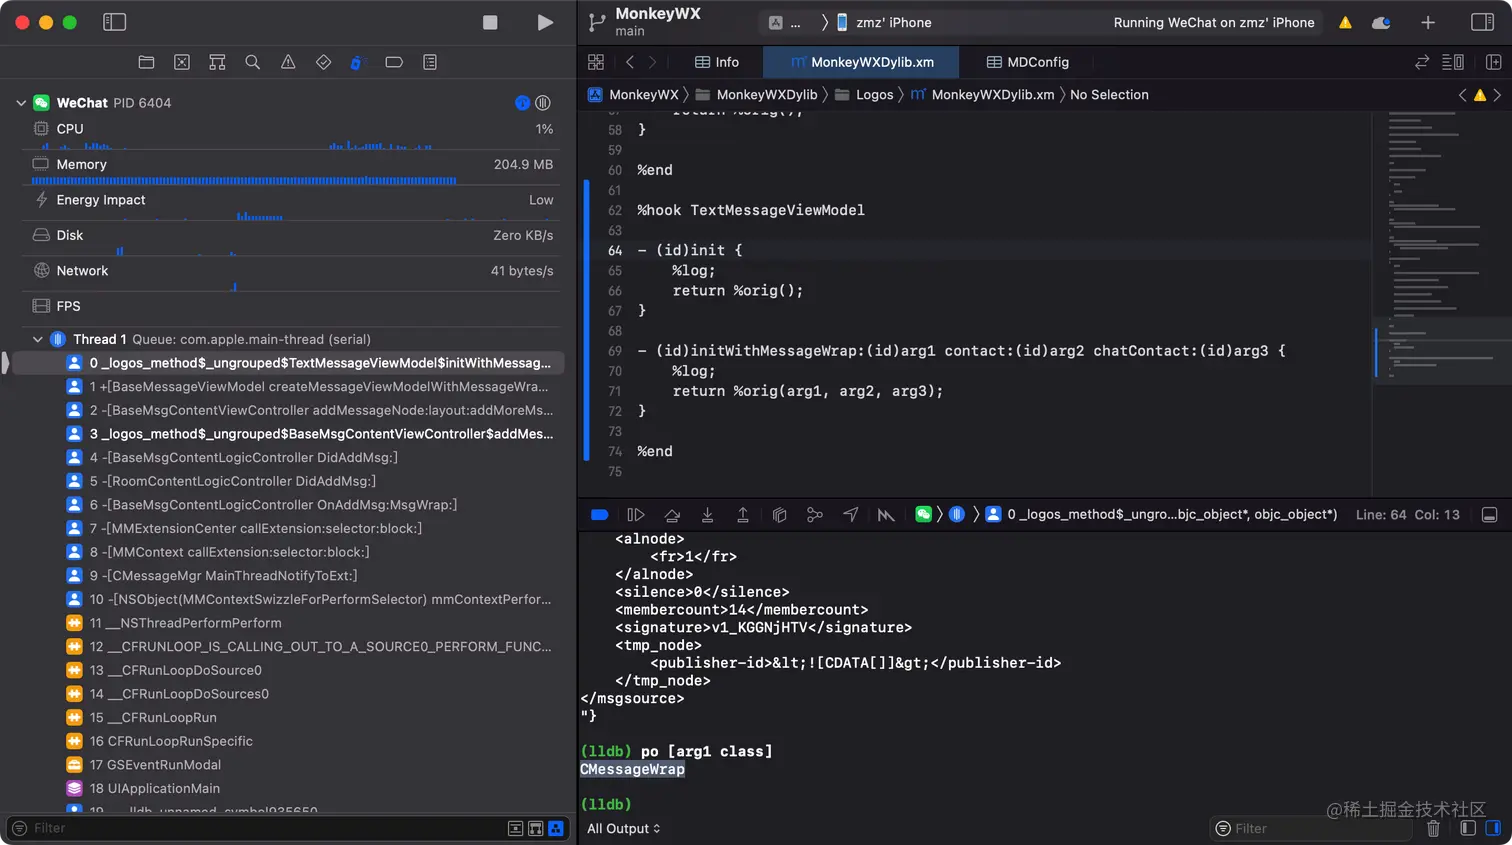Go back in editor history
The width and height of the screenshot is (1512, 845).
click(x=630, y=62)
